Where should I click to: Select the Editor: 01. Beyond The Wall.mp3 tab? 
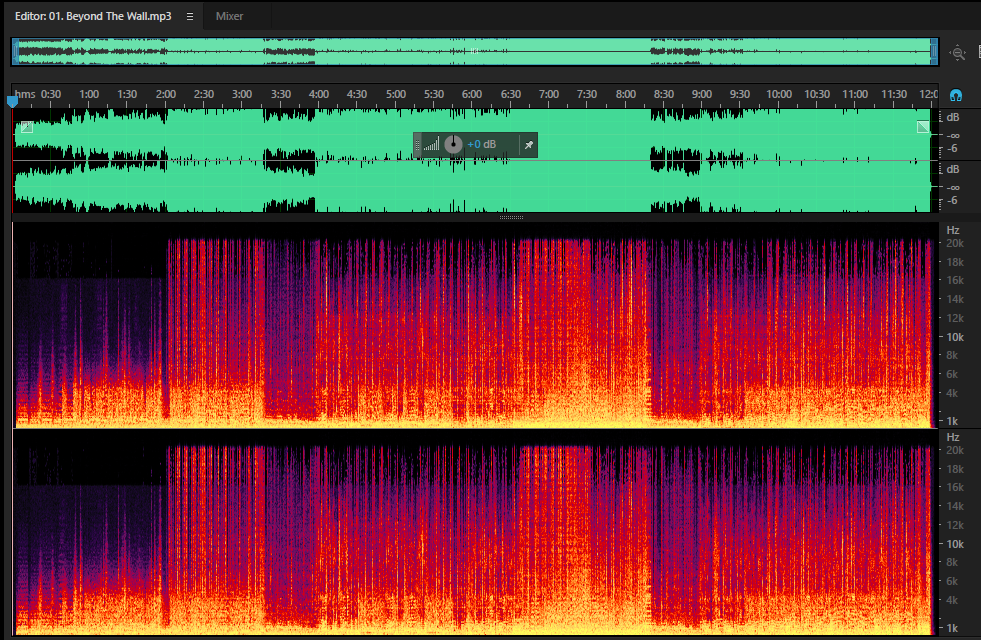(x=93, y=16)
